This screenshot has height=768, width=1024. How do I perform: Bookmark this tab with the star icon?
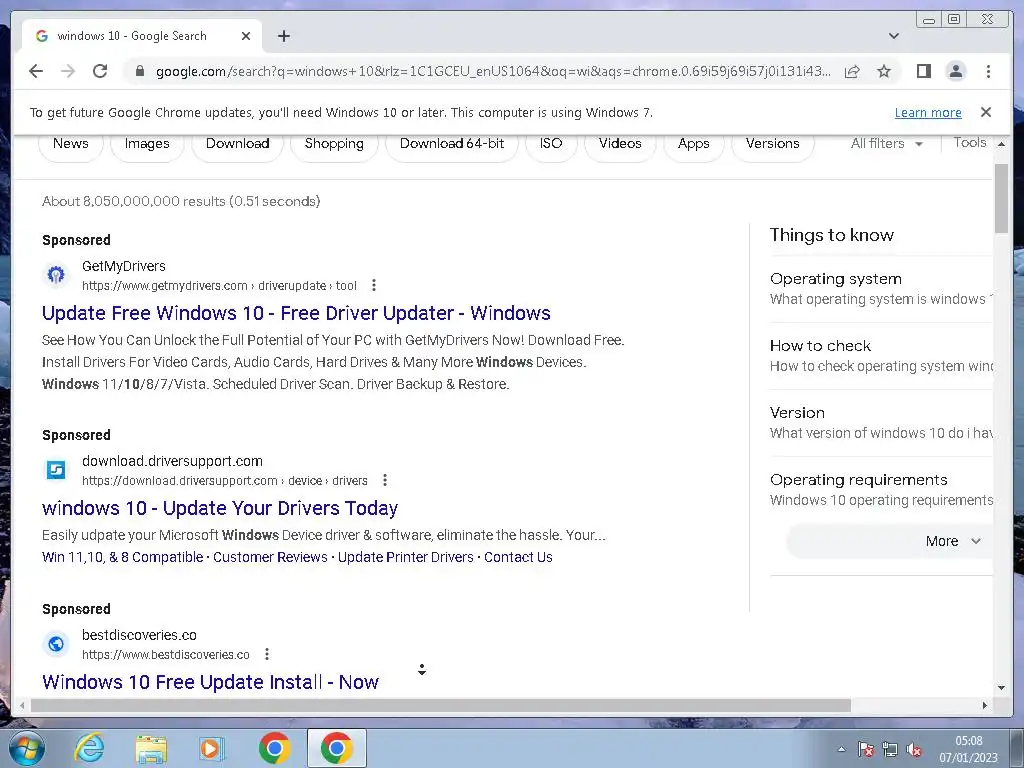click(884, 71)
